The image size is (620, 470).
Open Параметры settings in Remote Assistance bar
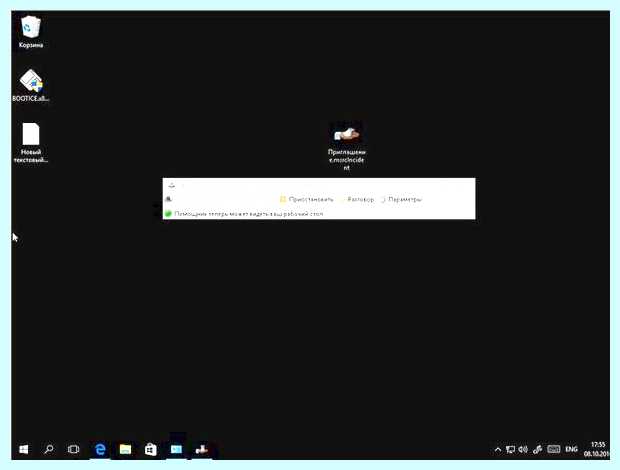(x=402, y=199)
